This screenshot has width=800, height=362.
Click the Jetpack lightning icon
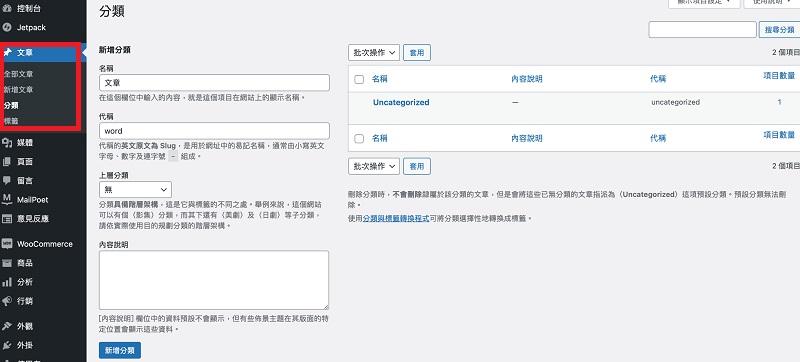[7, 28]
